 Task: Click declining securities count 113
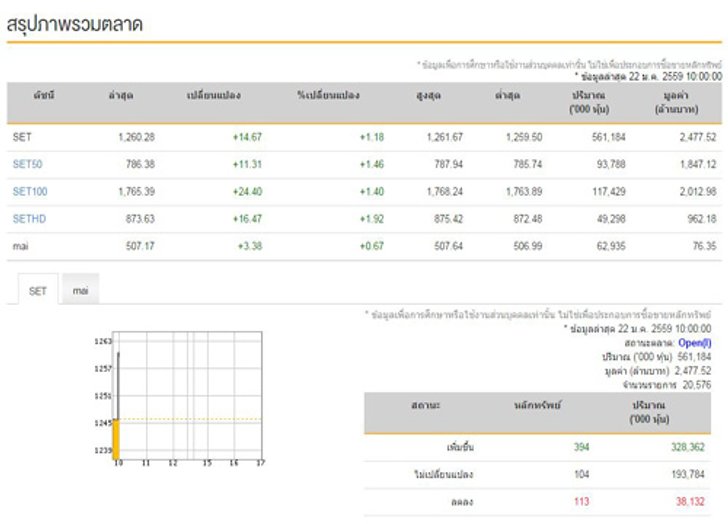pyautogui.click(x=581, y=502)
